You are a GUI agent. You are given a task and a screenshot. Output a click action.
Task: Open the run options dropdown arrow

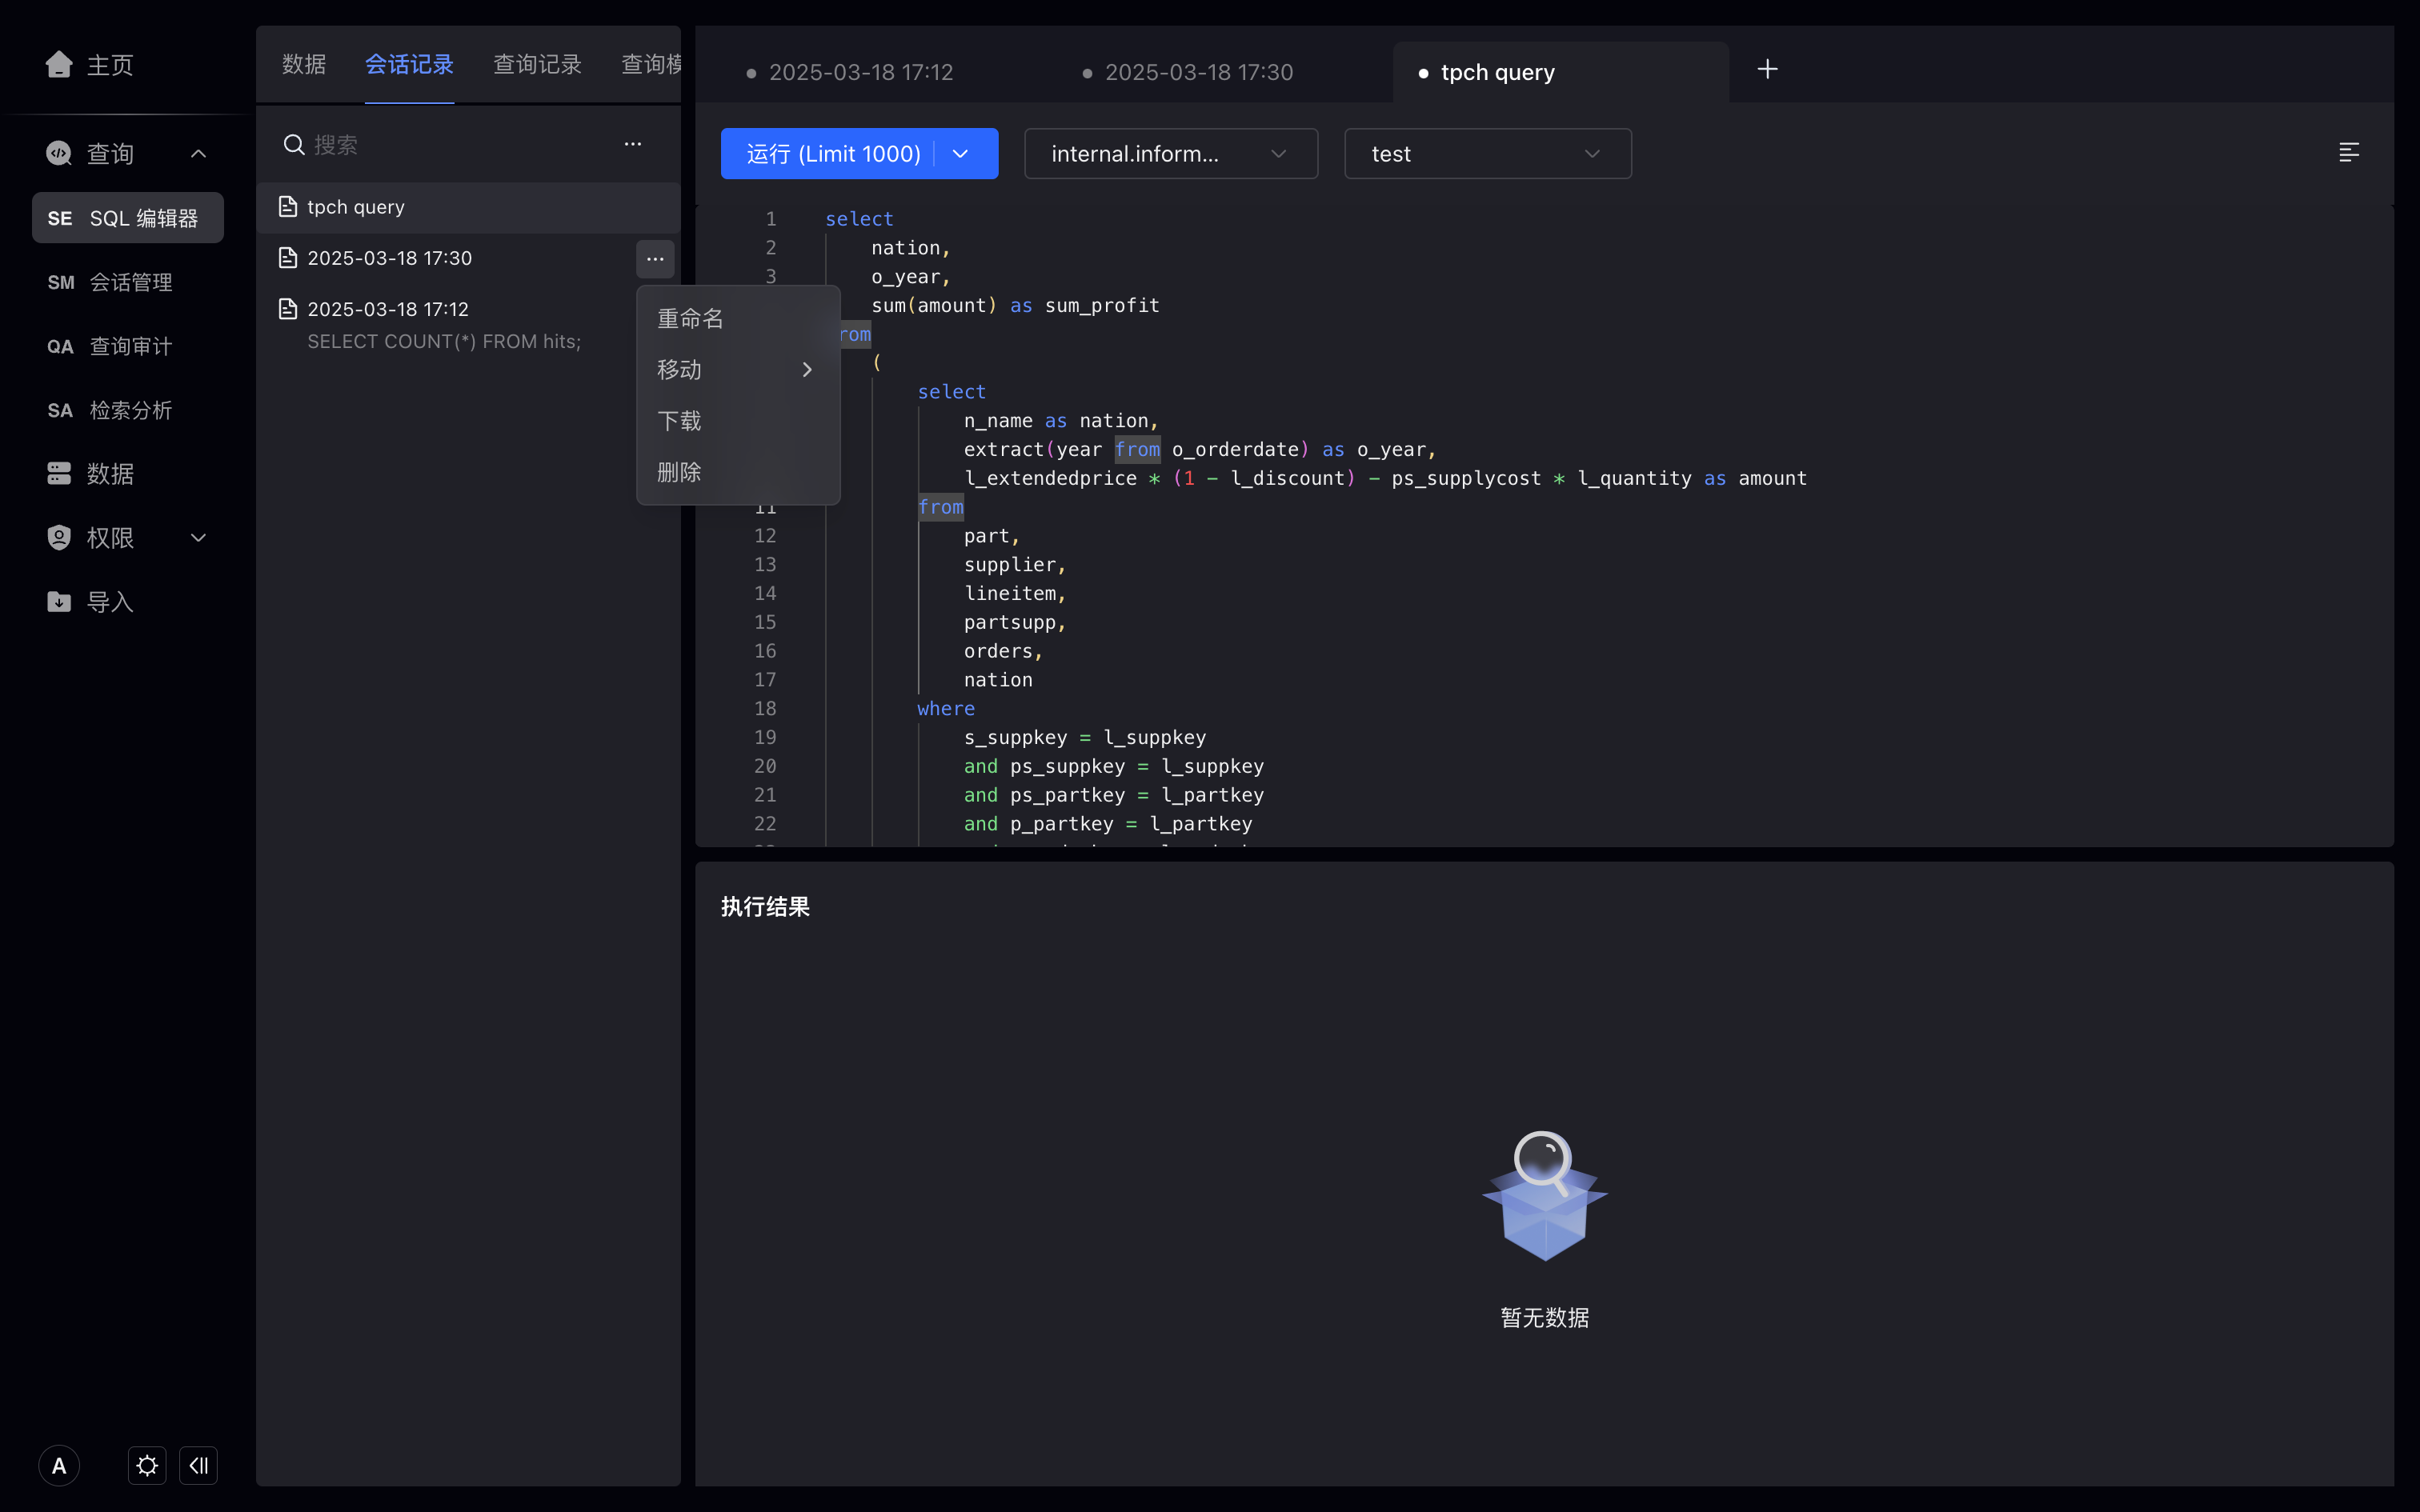[x=961, y=154]
